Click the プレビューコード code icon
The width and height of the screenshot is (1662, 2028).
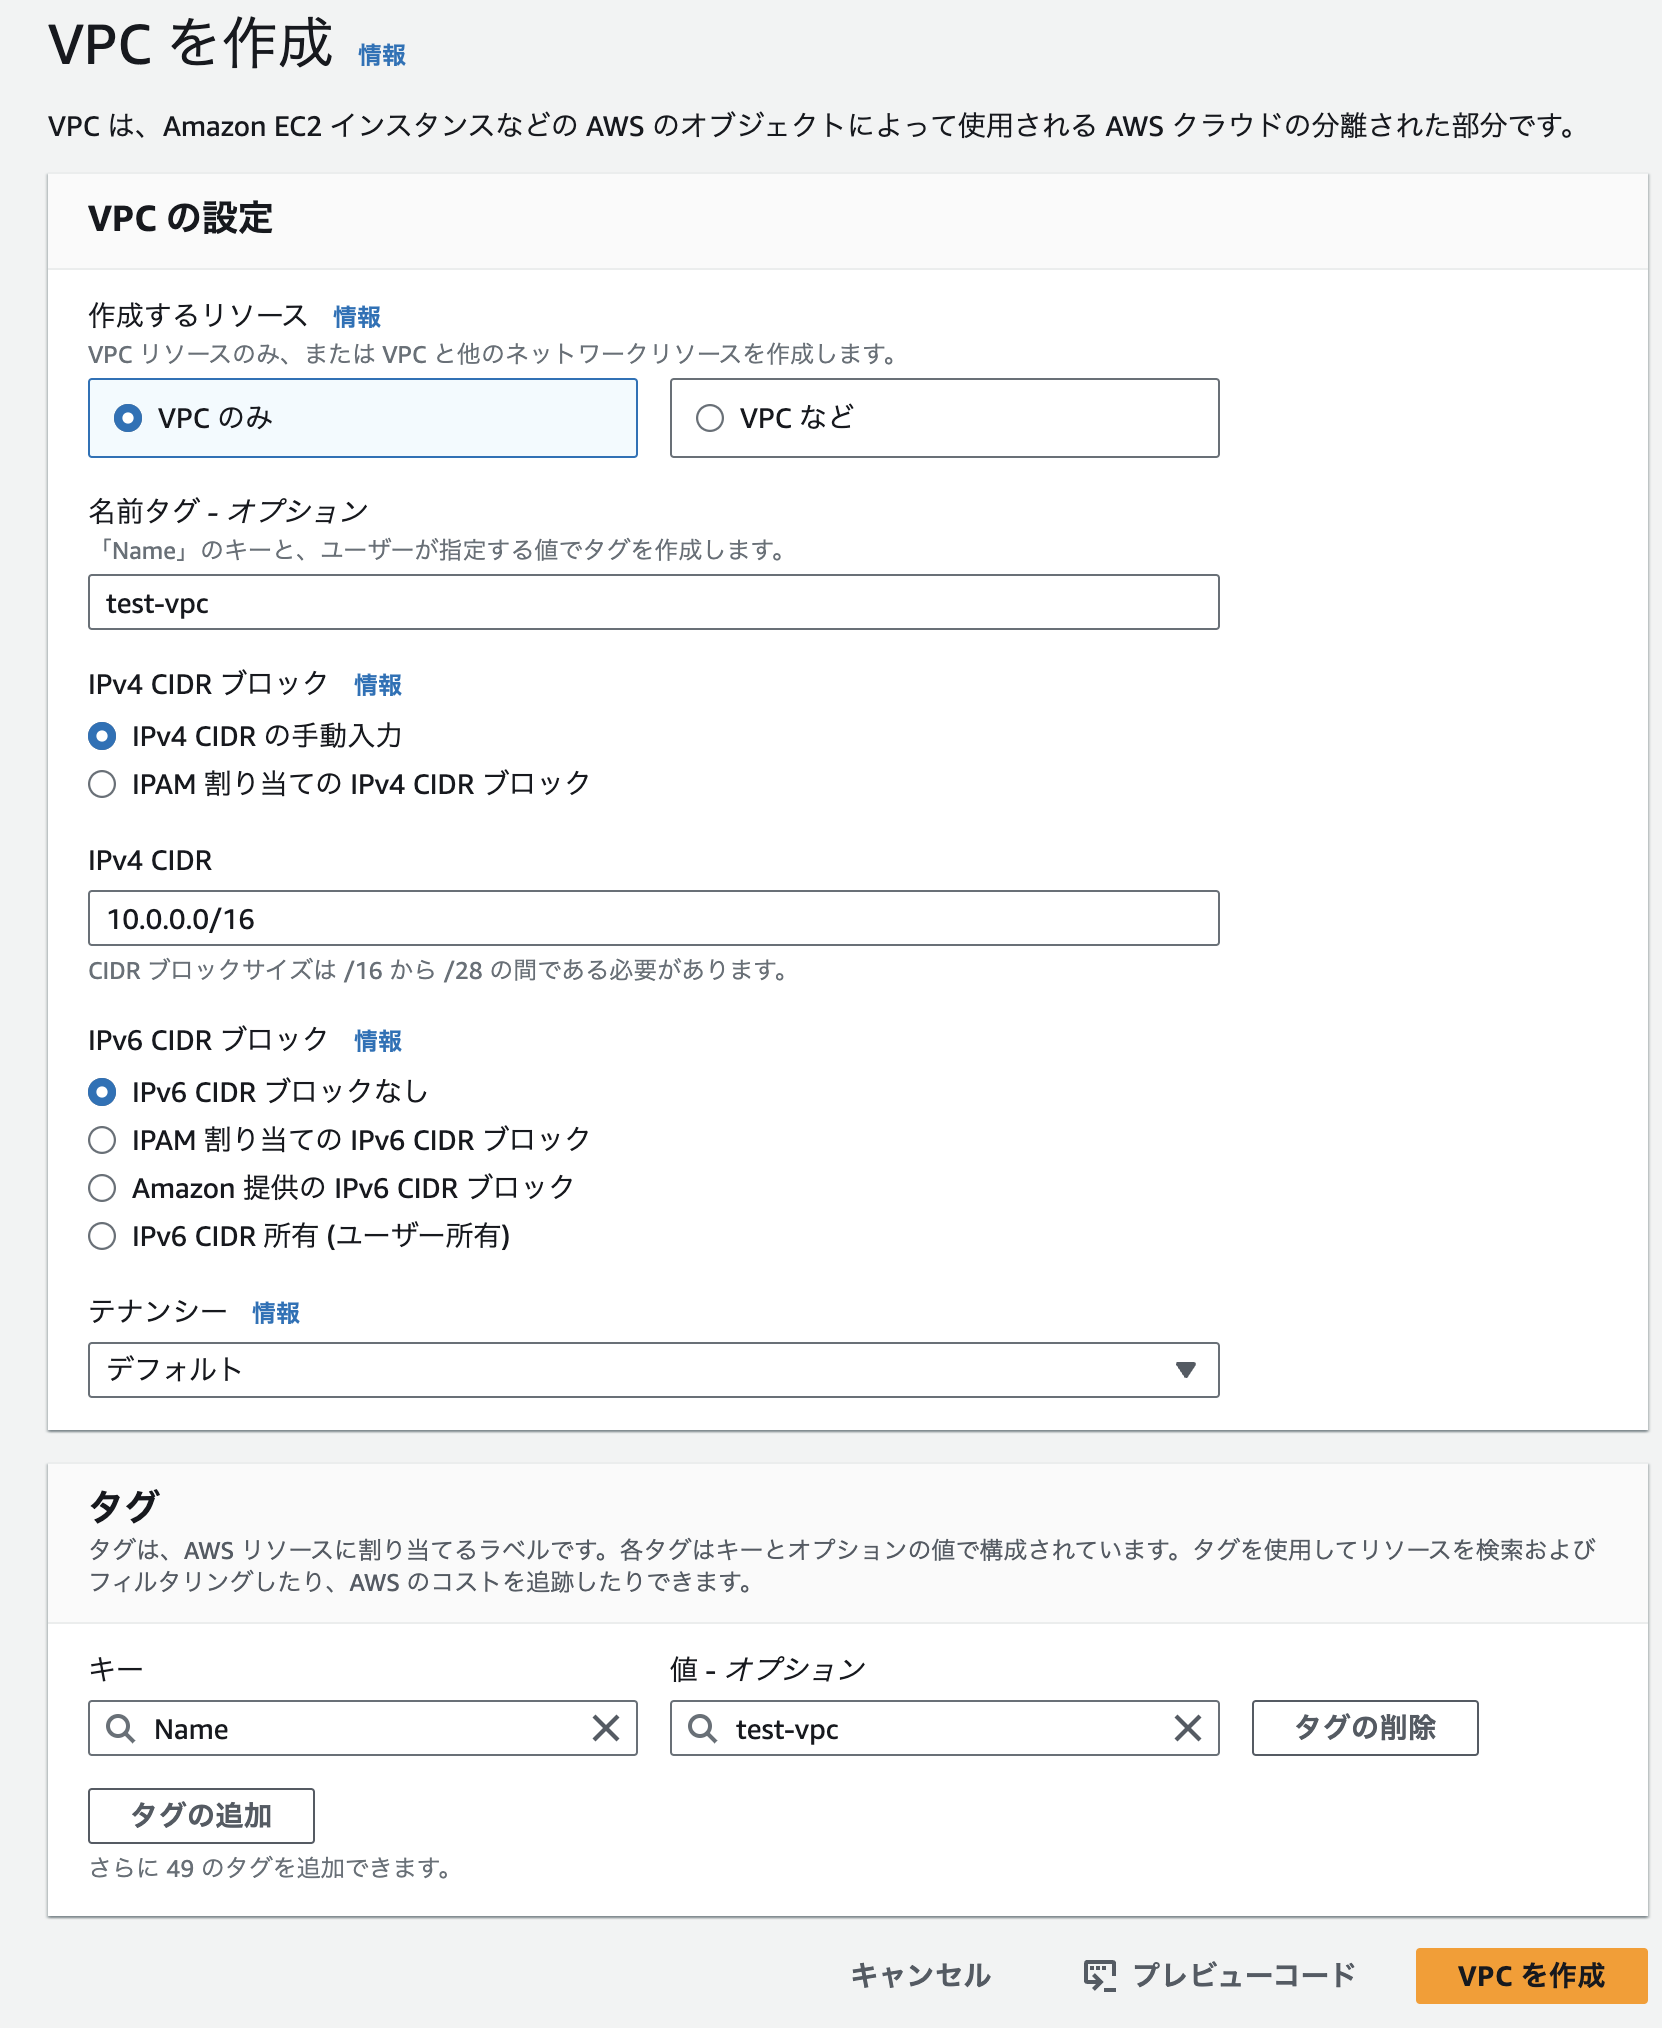coord(1100,1975)
